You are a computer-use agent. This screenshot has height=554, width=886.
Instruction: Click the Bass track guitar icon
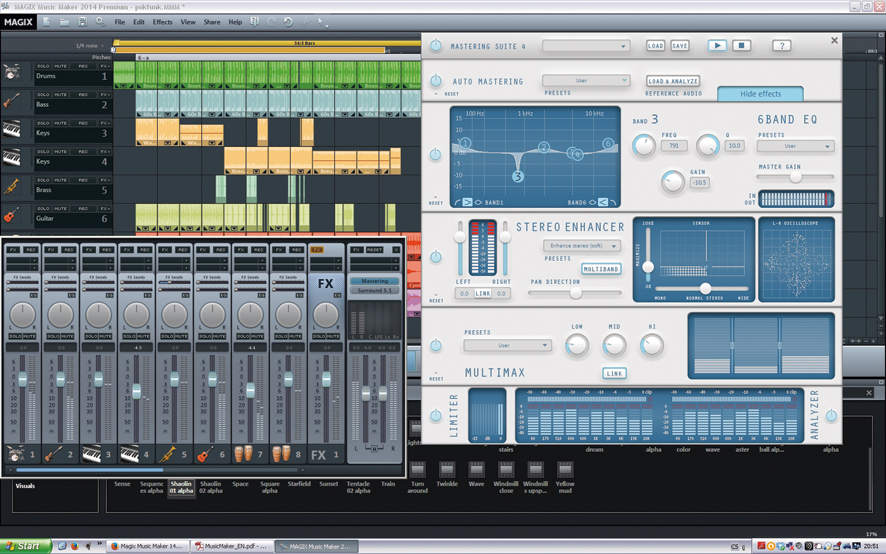11,102
